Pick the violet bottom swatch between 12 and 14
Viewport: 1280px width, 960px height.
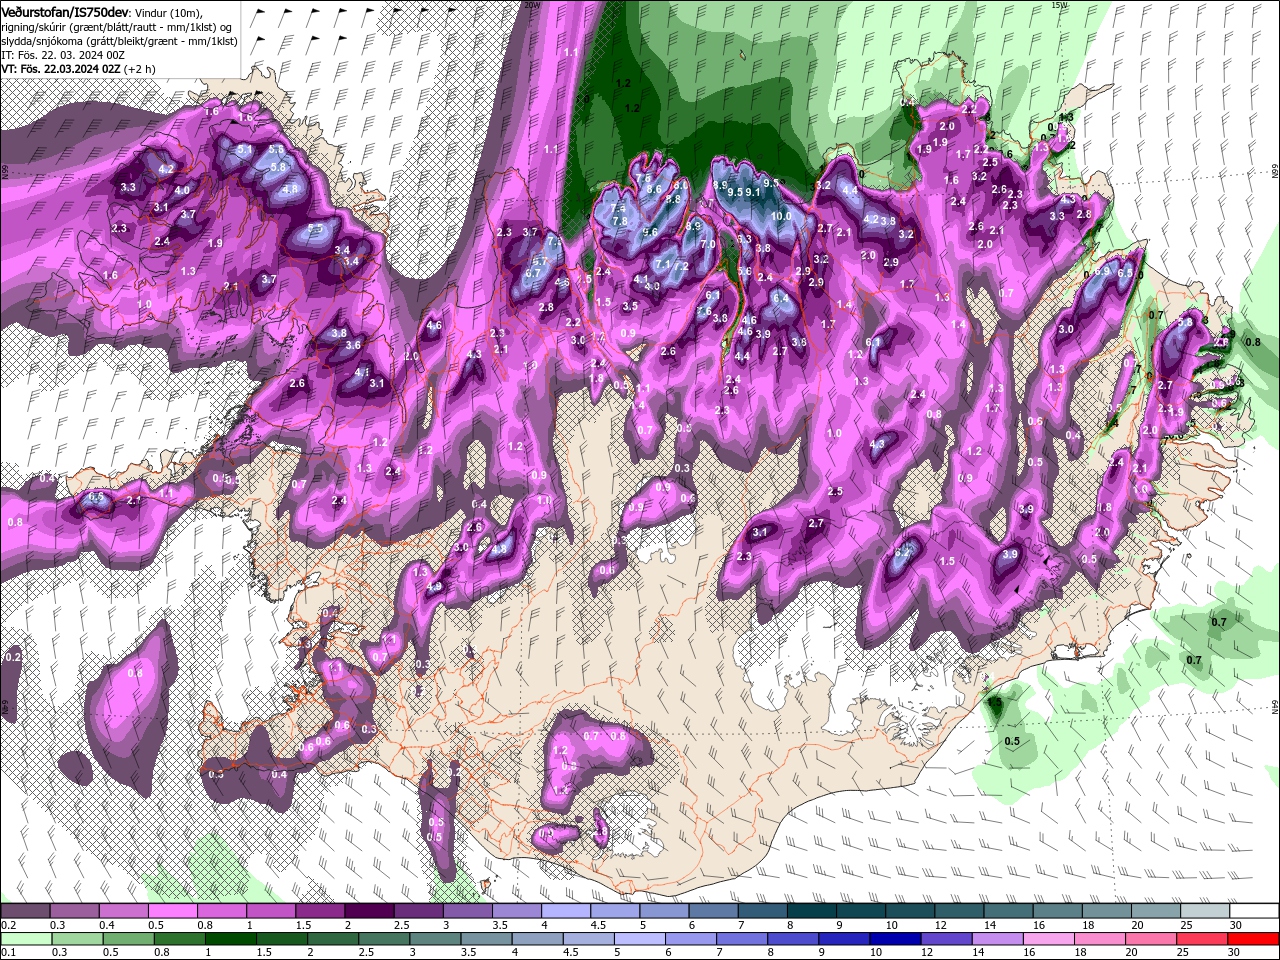coord(946,939)
